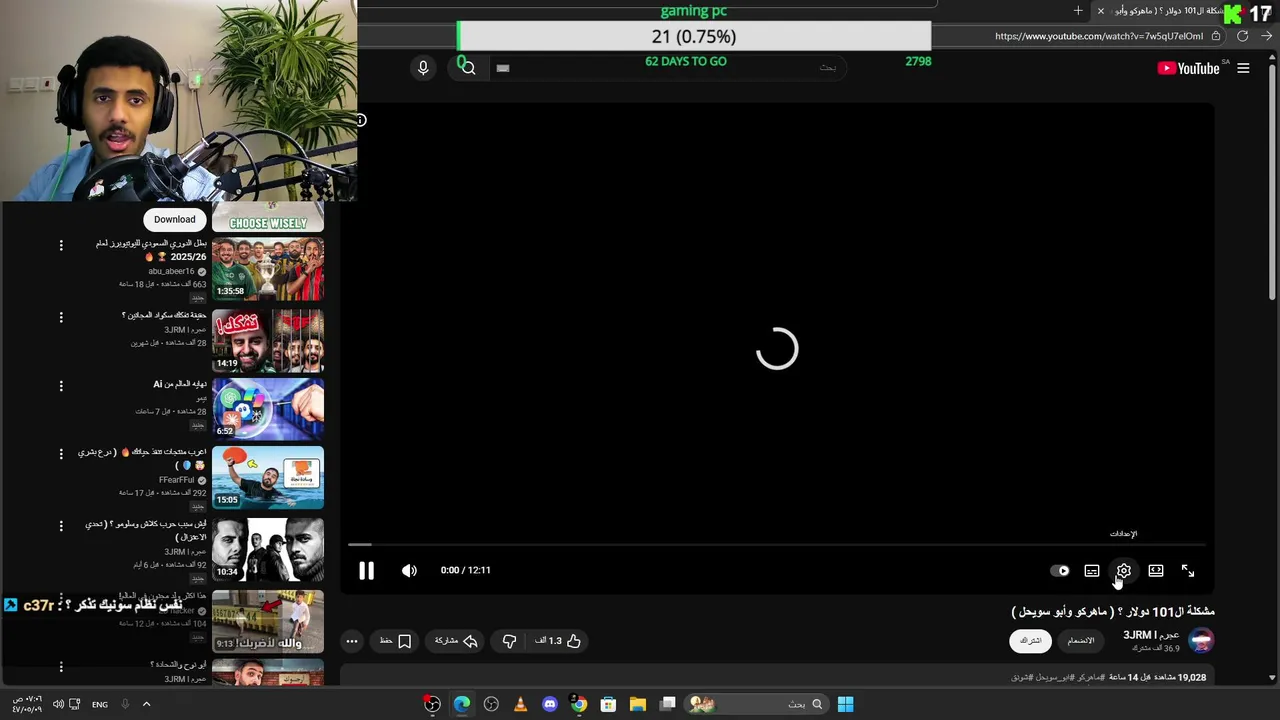Reload the page with refresh icon
Screen dimensions: 1280x720
tap(1242, 36)
